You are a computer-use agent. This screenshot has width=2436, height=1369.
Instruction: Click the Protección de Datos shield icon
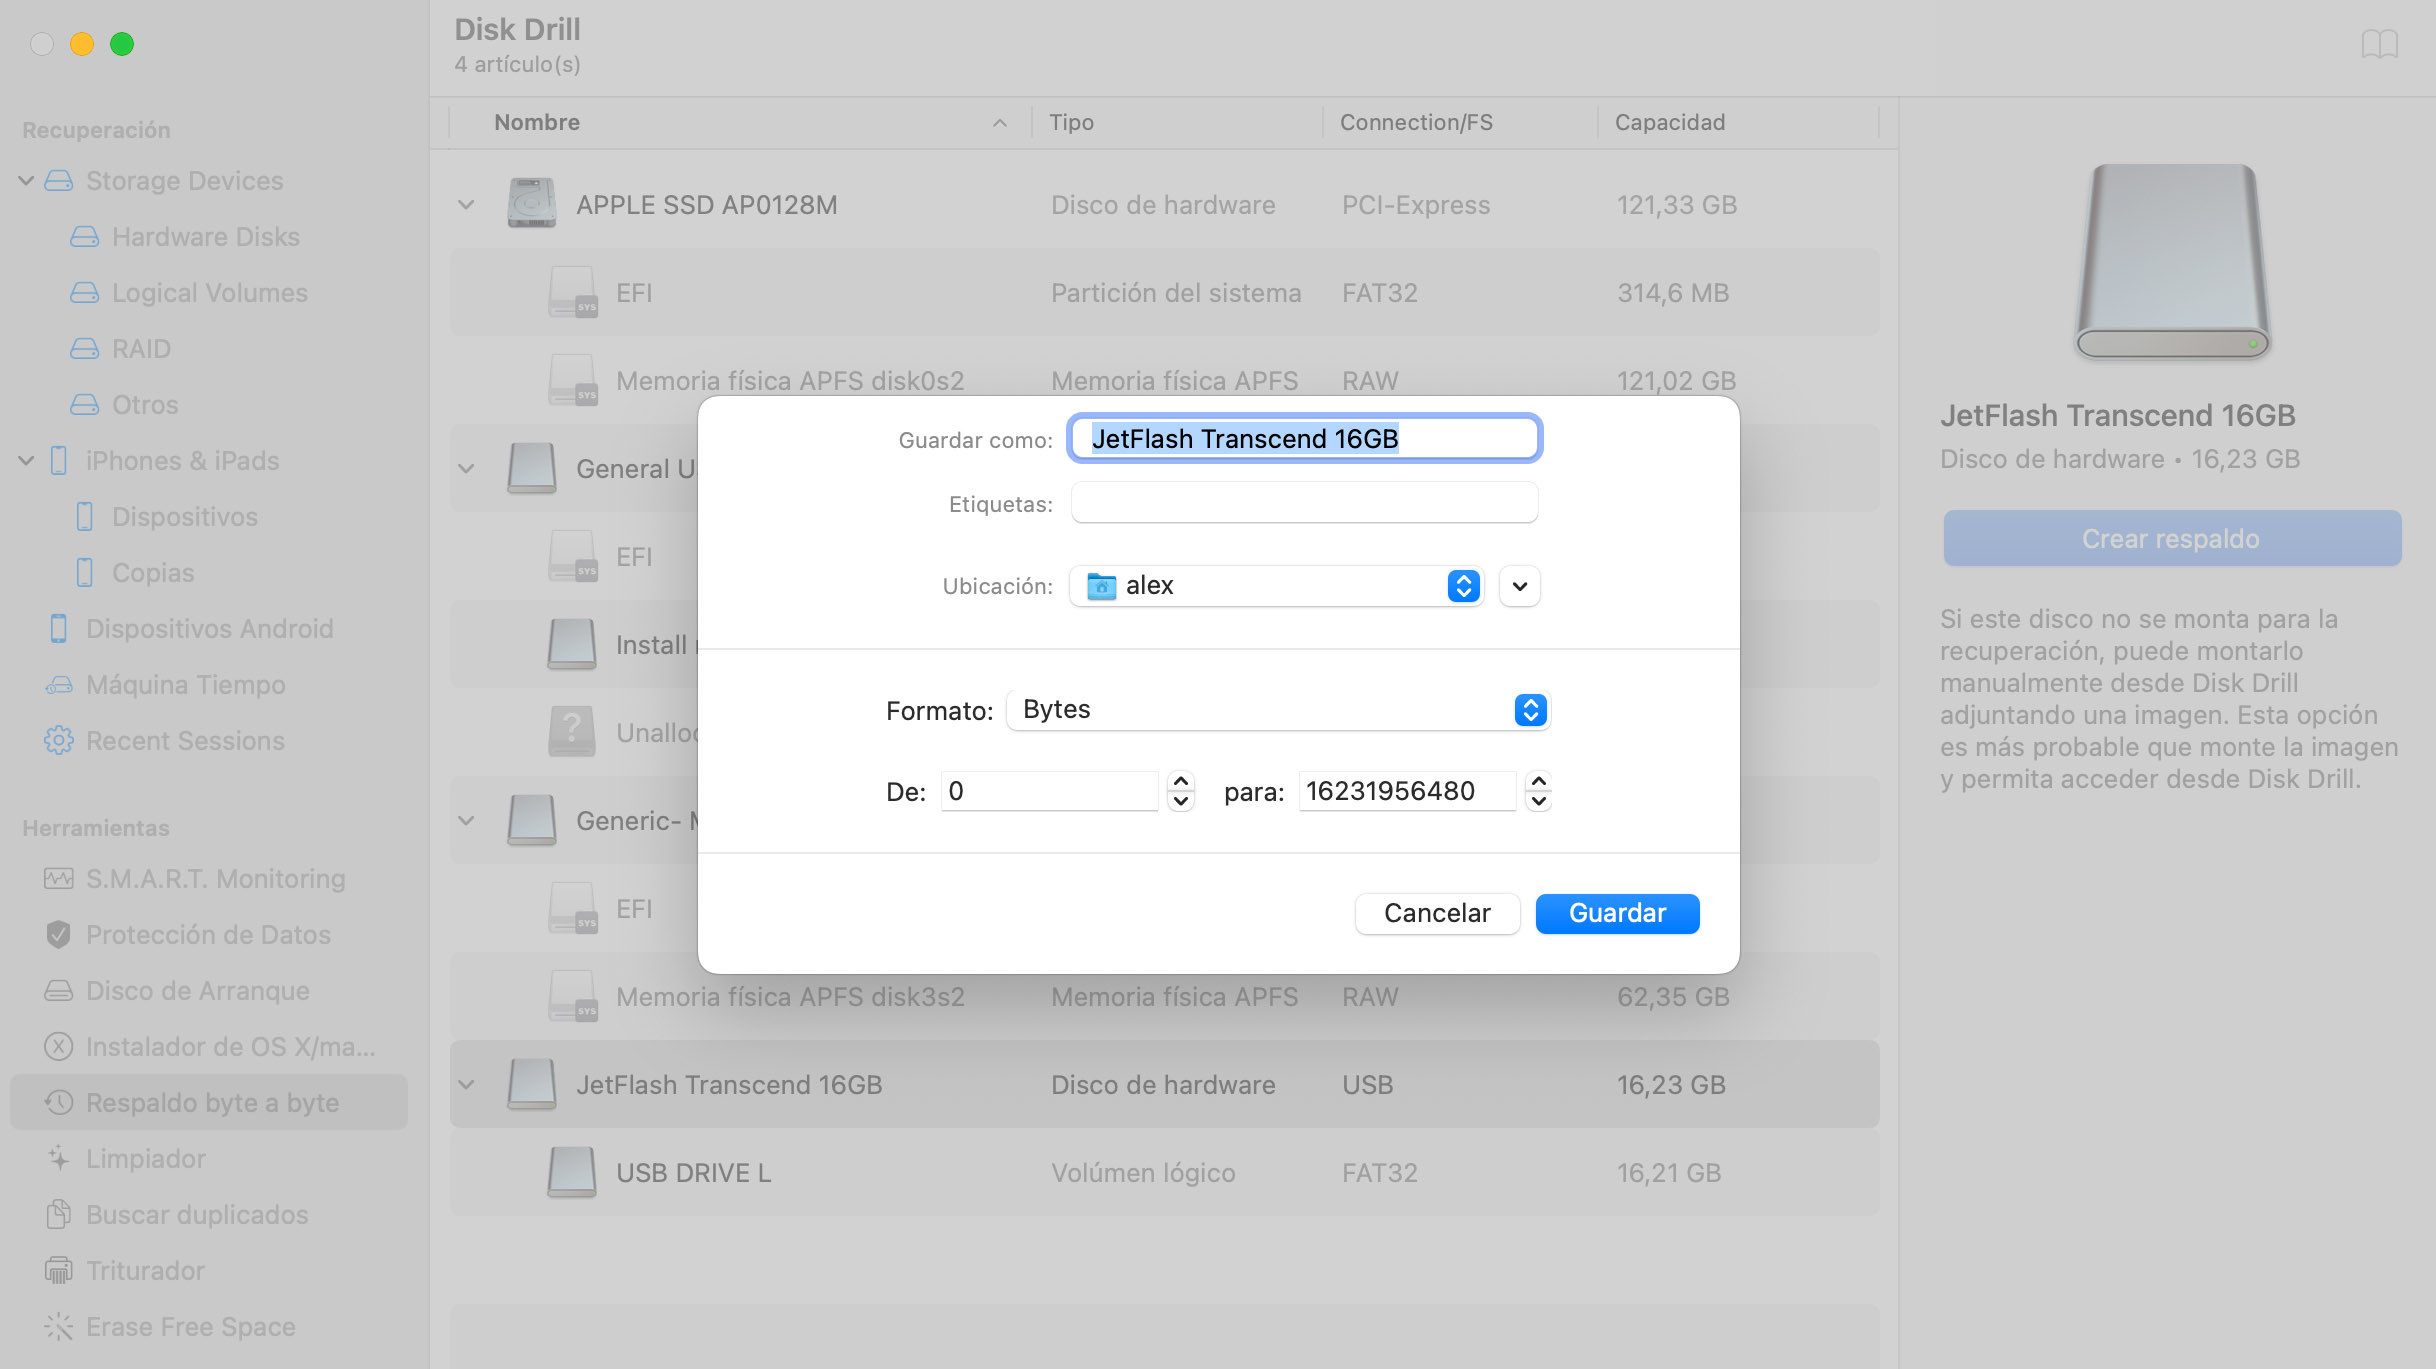[x=59, y=935]
